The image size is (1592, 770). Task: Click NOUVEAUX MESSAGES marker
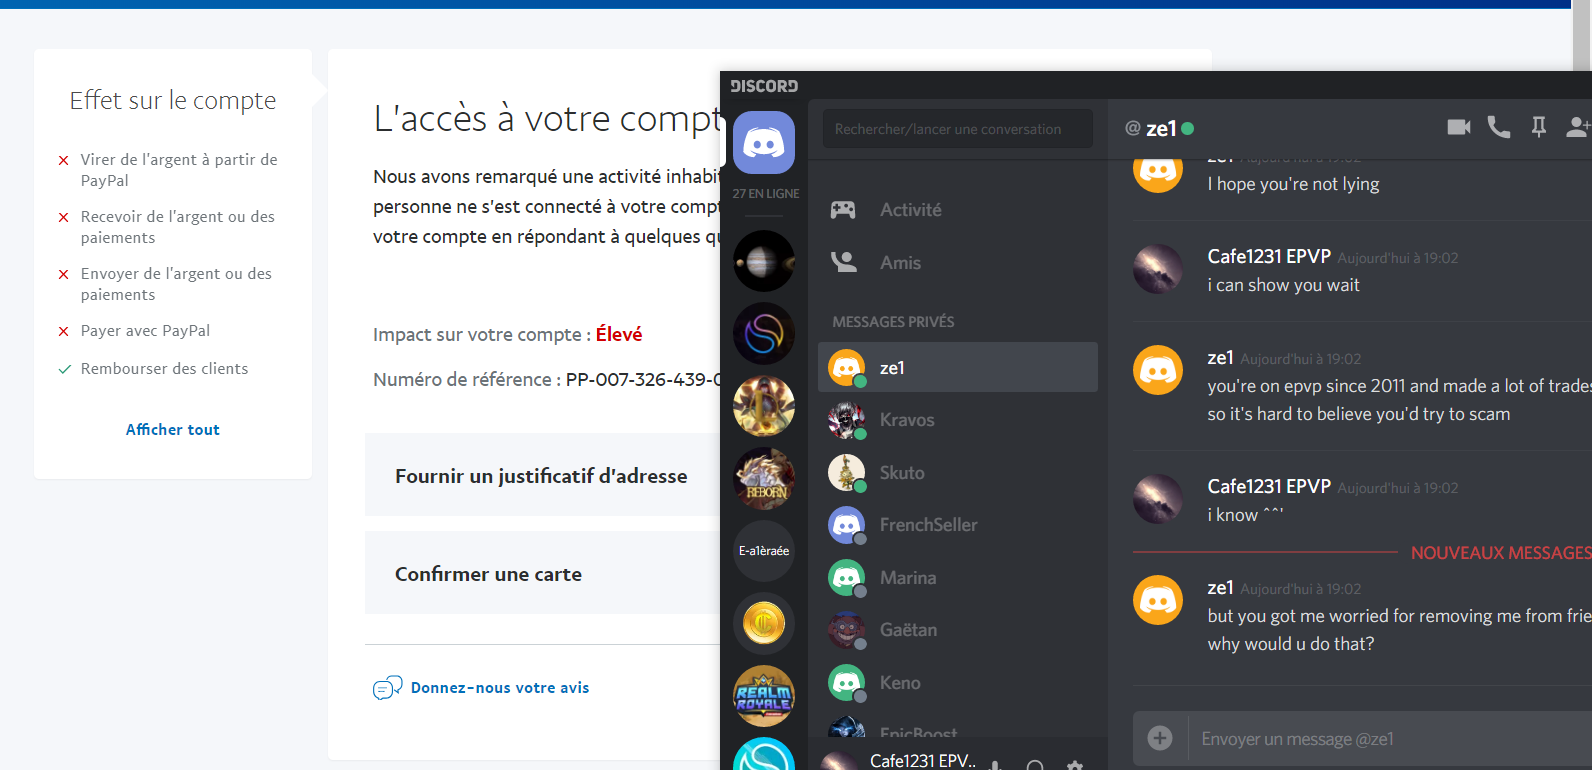click(1500, 552)
